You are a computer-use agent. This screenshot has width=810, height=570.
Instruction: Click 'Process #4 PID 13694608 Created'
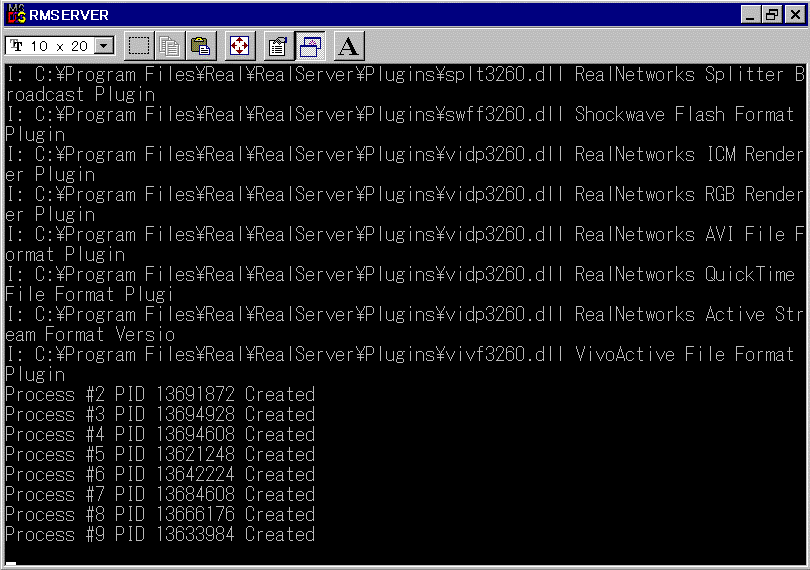(160, 435)
